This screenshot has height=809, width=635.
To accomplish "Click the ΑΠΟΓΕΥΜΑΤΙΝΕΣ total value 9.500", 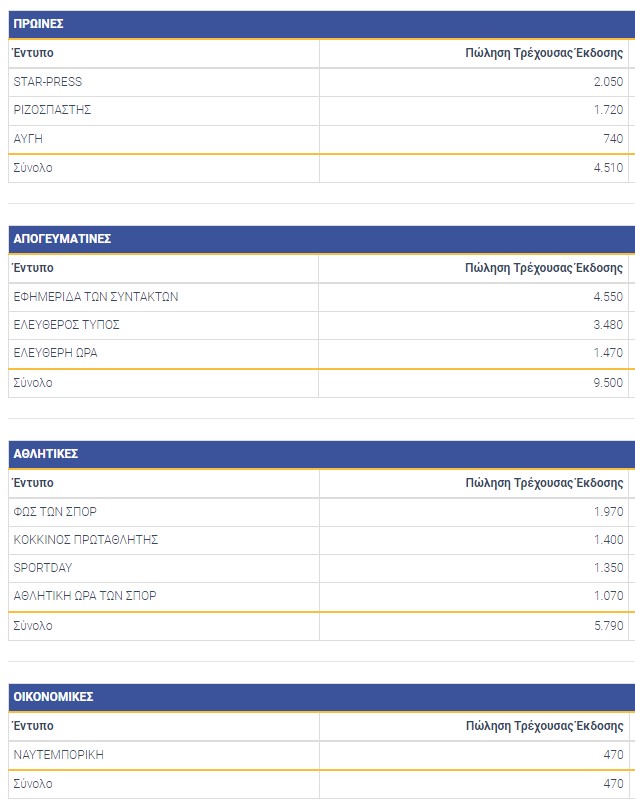I will [x=606, y=383].
